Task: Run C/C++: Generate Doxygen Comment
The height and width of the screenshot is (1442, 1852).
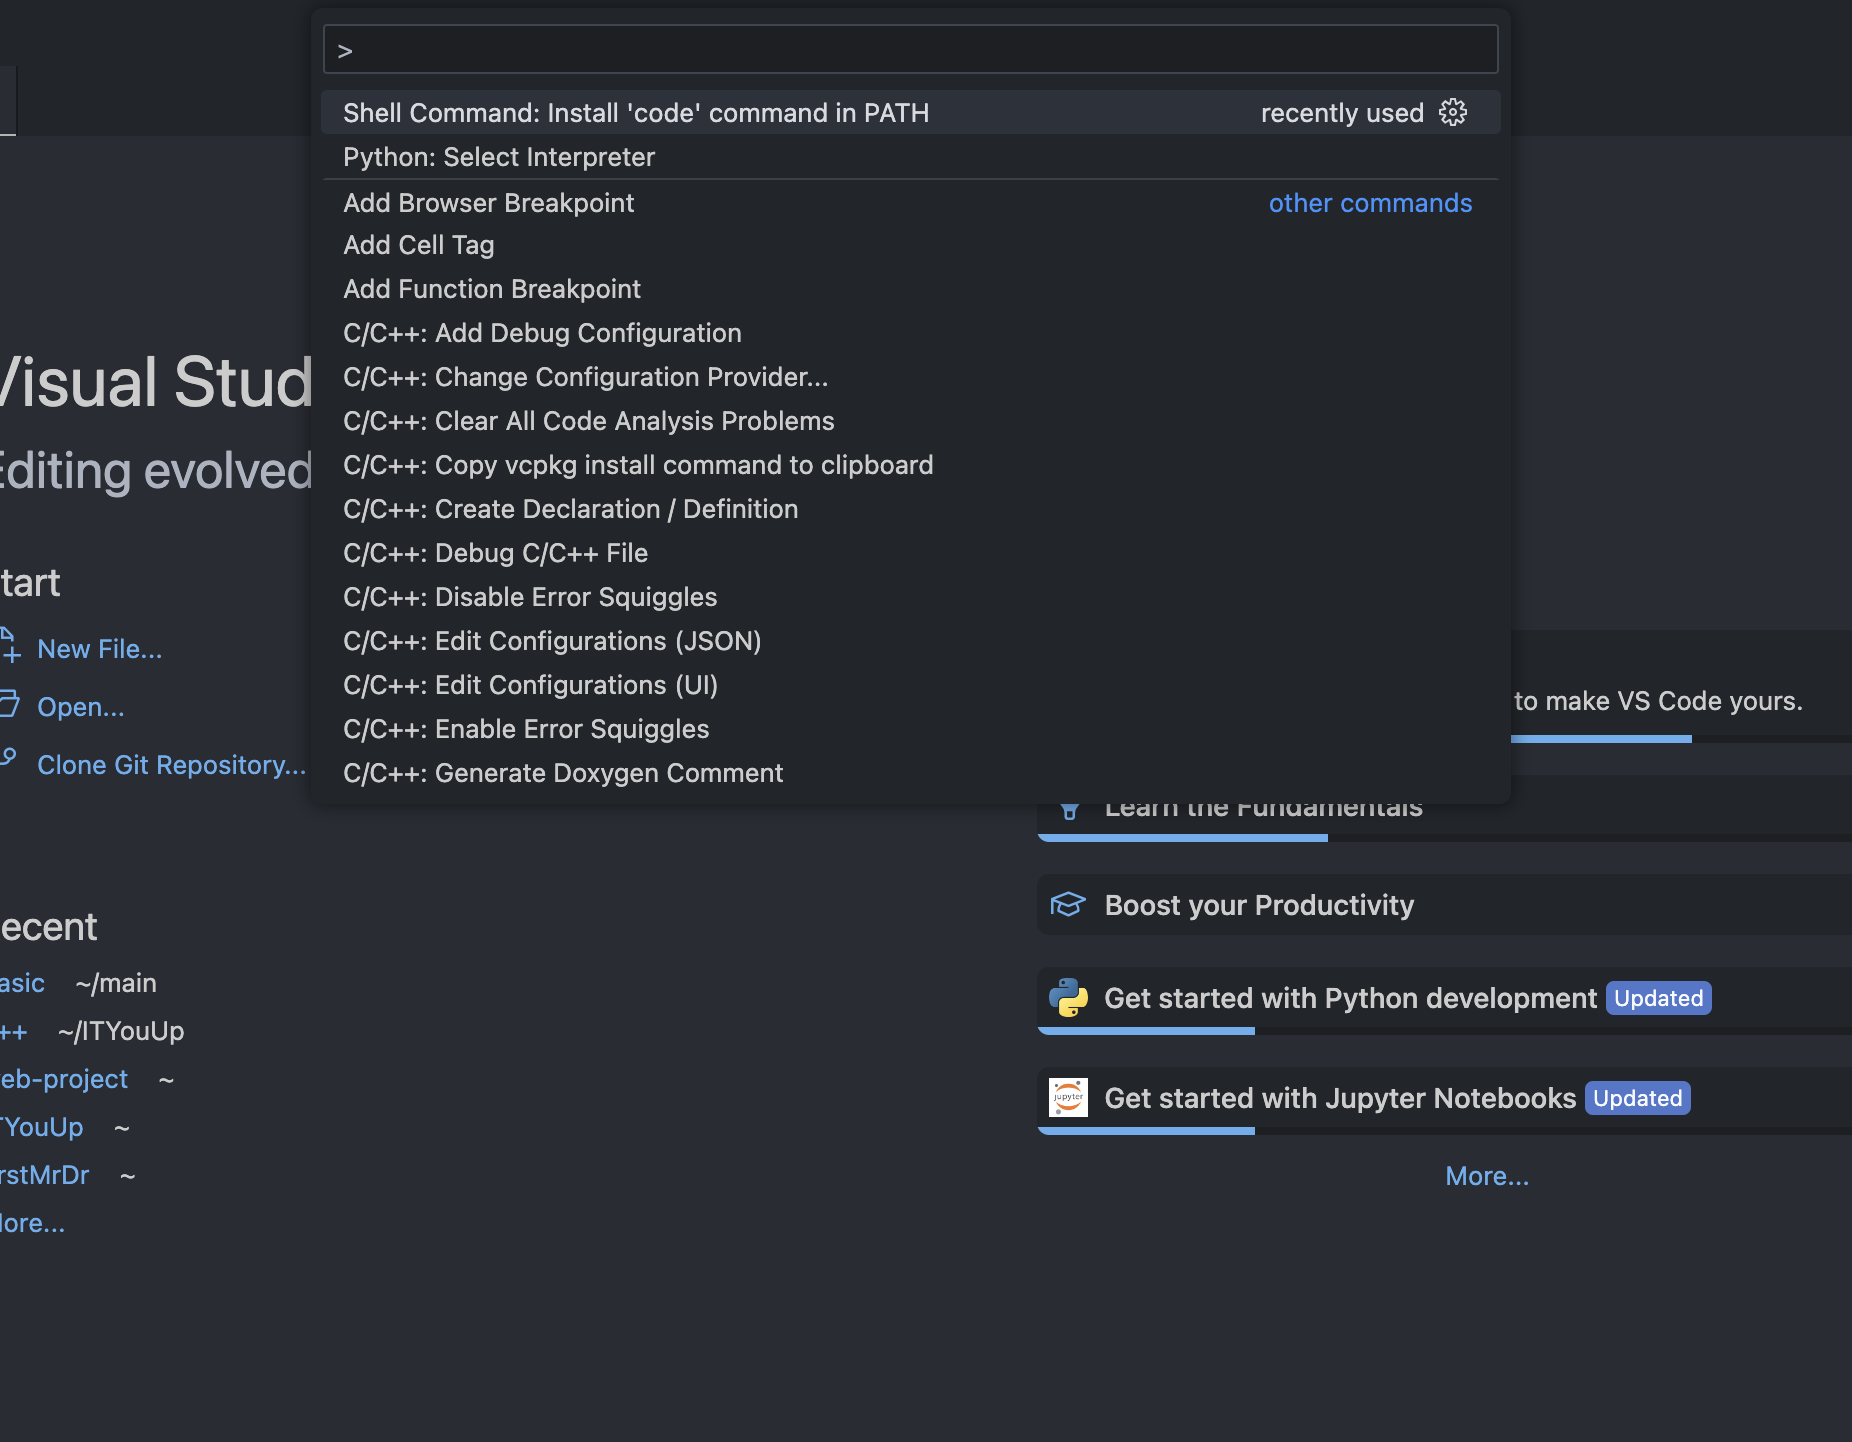Action: click(910, 773)
